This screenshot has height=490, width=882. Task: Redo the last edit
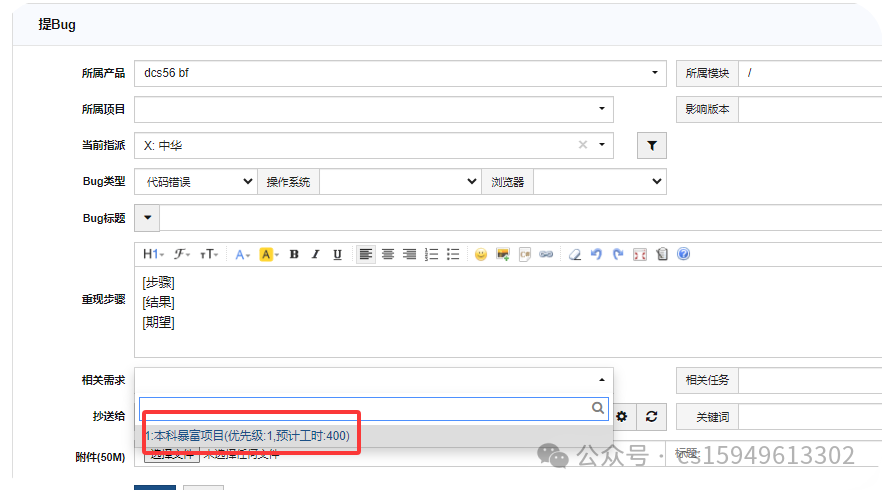[618, 254]
